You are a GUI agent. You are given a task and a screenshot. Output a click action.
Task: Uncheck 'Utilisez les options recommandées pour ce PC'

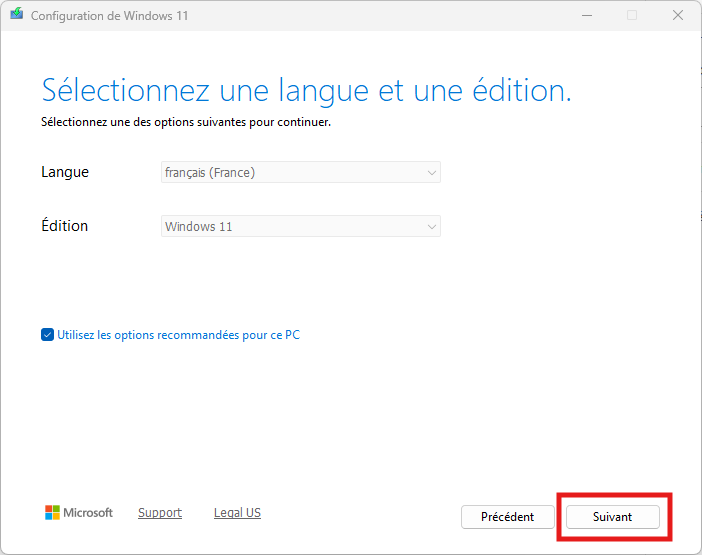47,335
